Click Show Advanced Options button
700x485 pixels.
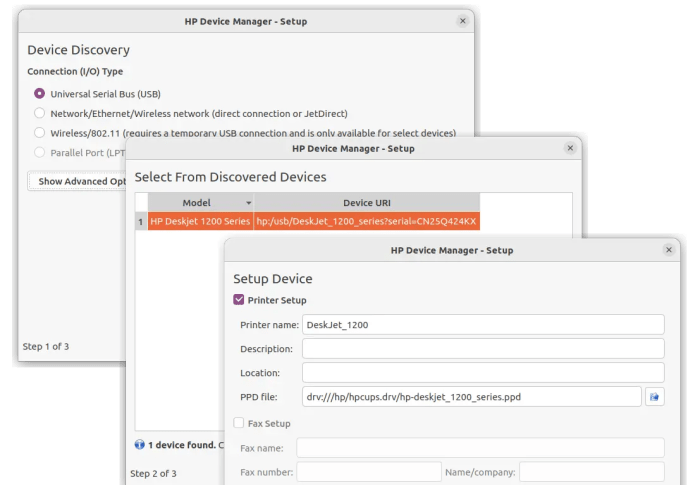click(77, 181)
